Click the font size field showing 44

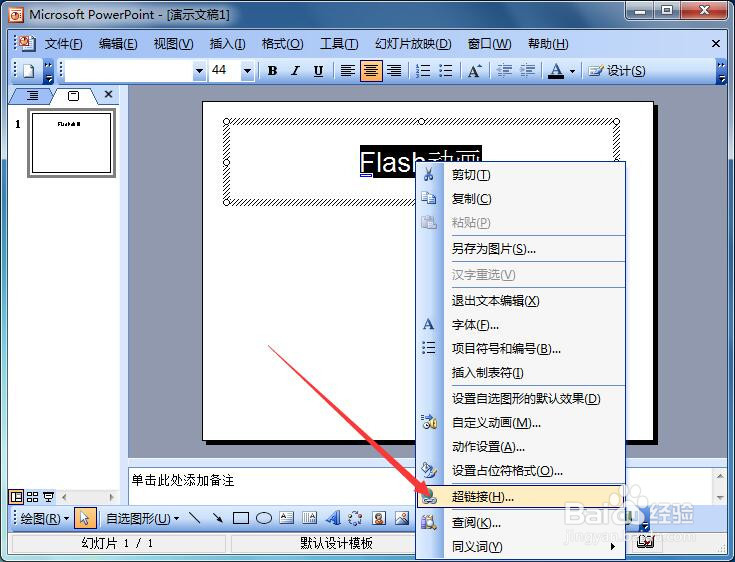[x=225, y=71]
